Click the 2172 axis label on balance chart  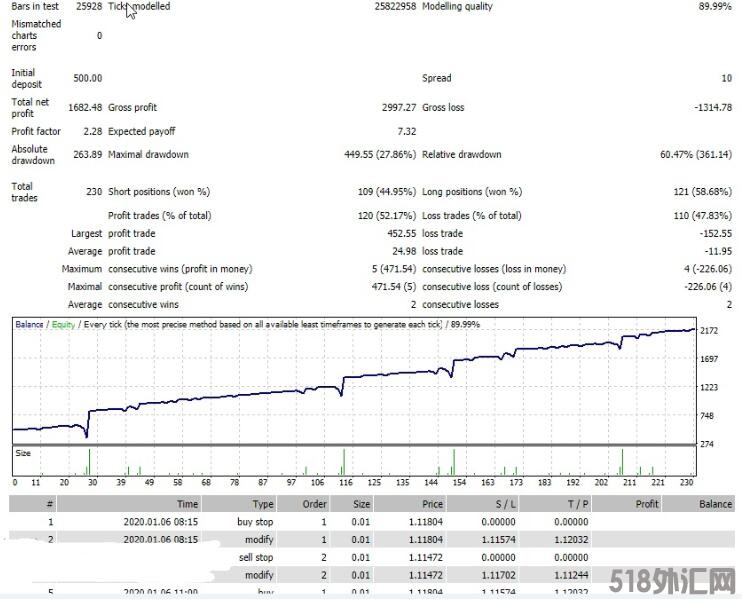709,331
